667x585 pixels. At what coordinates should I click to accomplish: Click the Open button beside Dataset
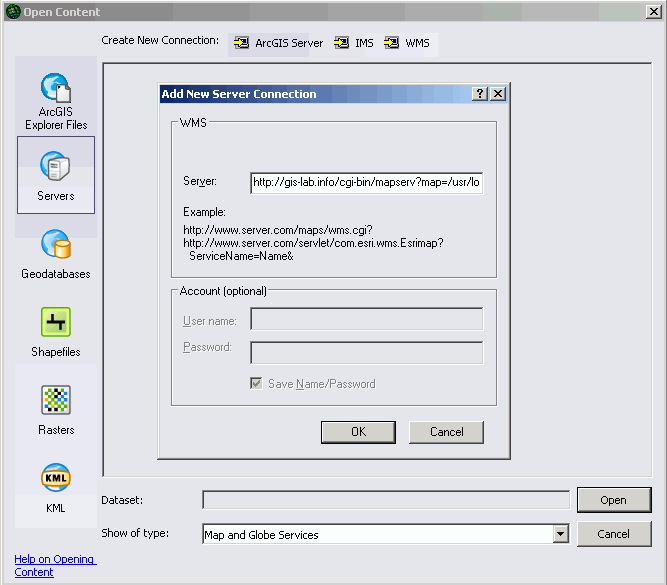[x=614, y=500]
